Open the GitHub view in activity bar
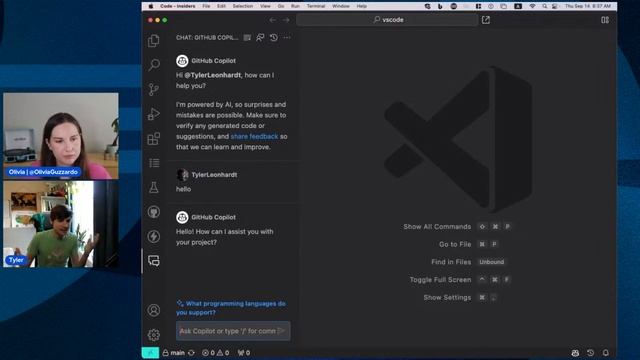This screenshot has width=640, height=360. [x=154, y=212]
